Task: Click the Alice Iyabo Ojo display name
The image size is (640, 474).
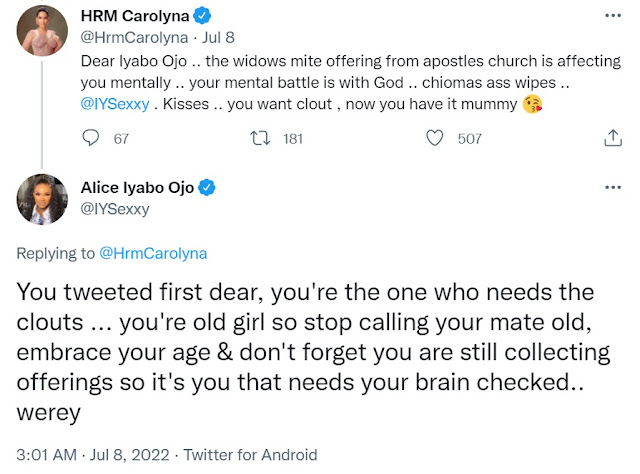Action: click(x=137, y=187)
